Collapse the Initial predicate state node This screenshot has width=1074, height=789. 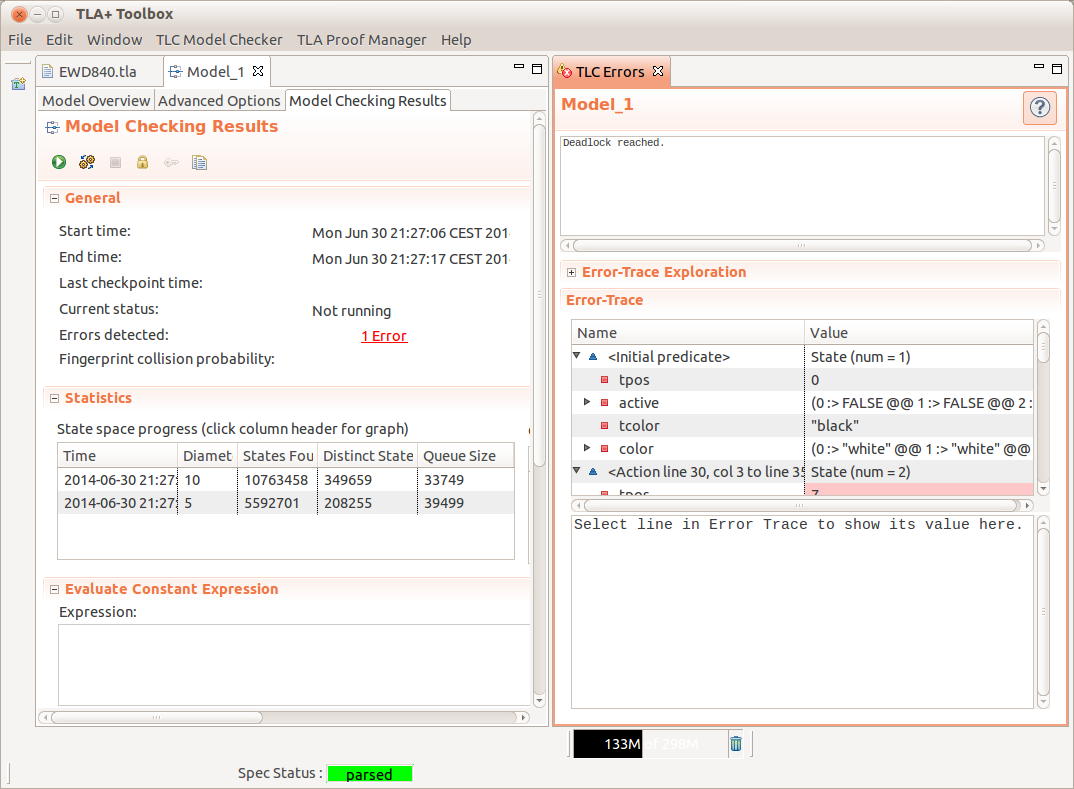tap(577, 356)
